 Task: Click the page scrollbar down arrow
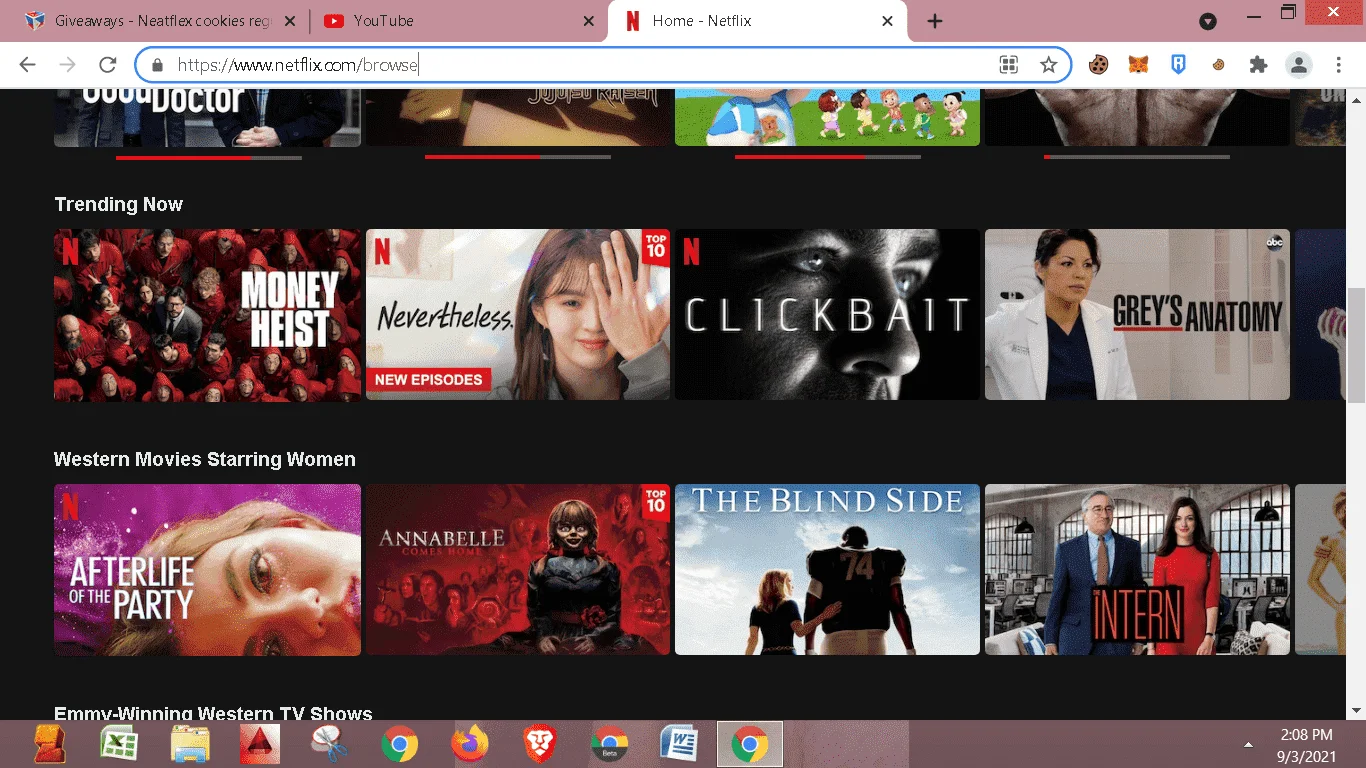click(1357, 710)
